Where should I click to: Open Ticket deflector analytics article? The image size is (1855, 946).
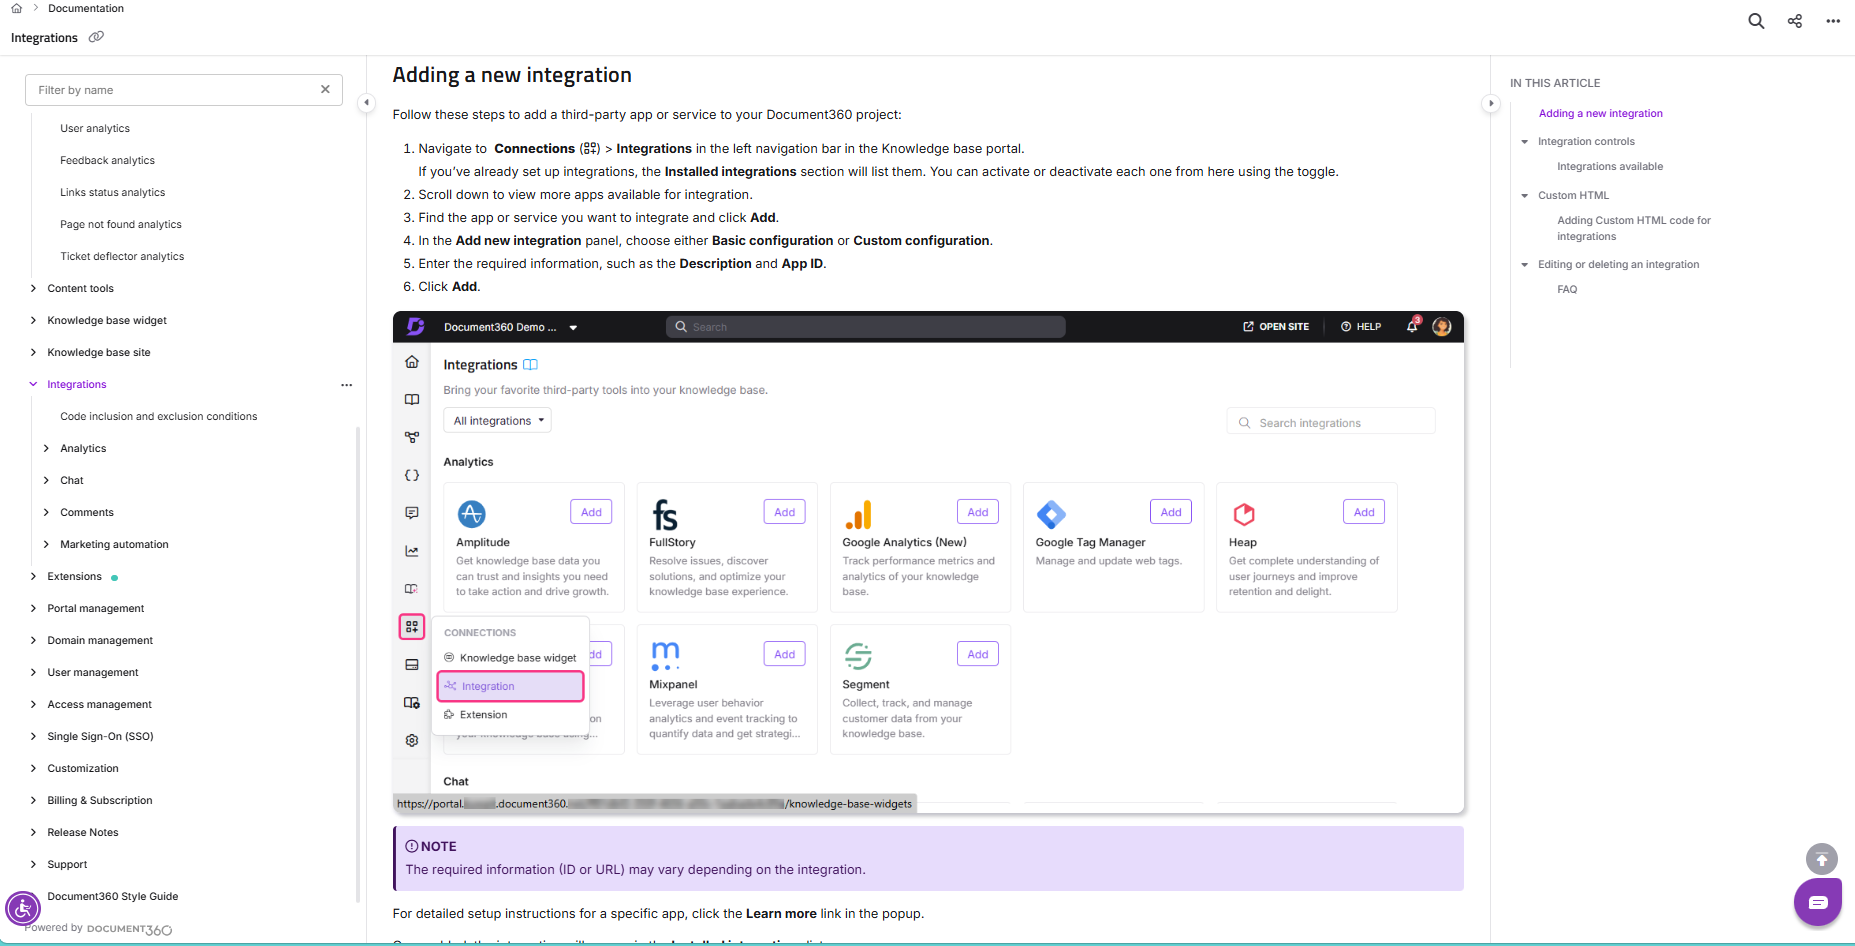pos(122,256)
